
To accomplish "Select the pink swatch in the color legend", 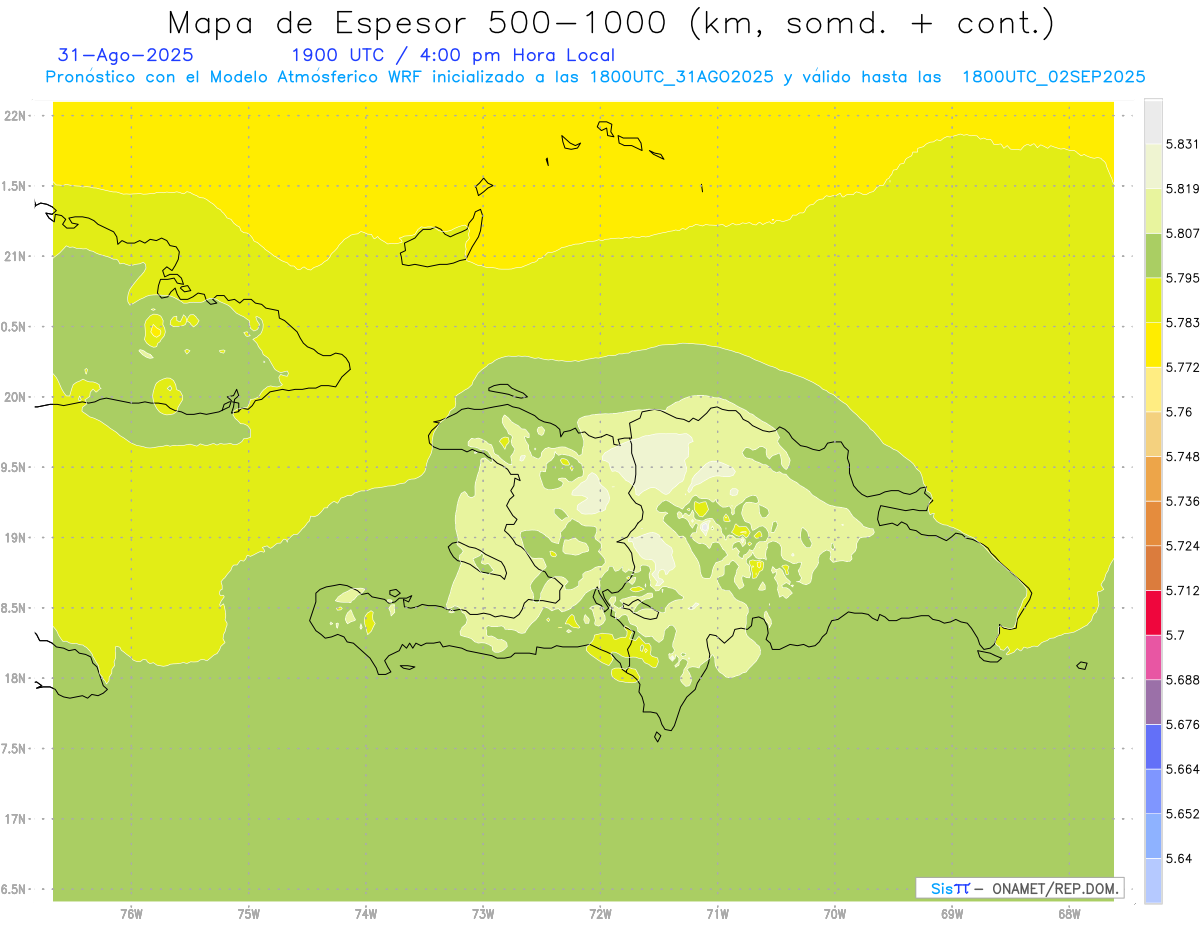I will [1153, 657].
